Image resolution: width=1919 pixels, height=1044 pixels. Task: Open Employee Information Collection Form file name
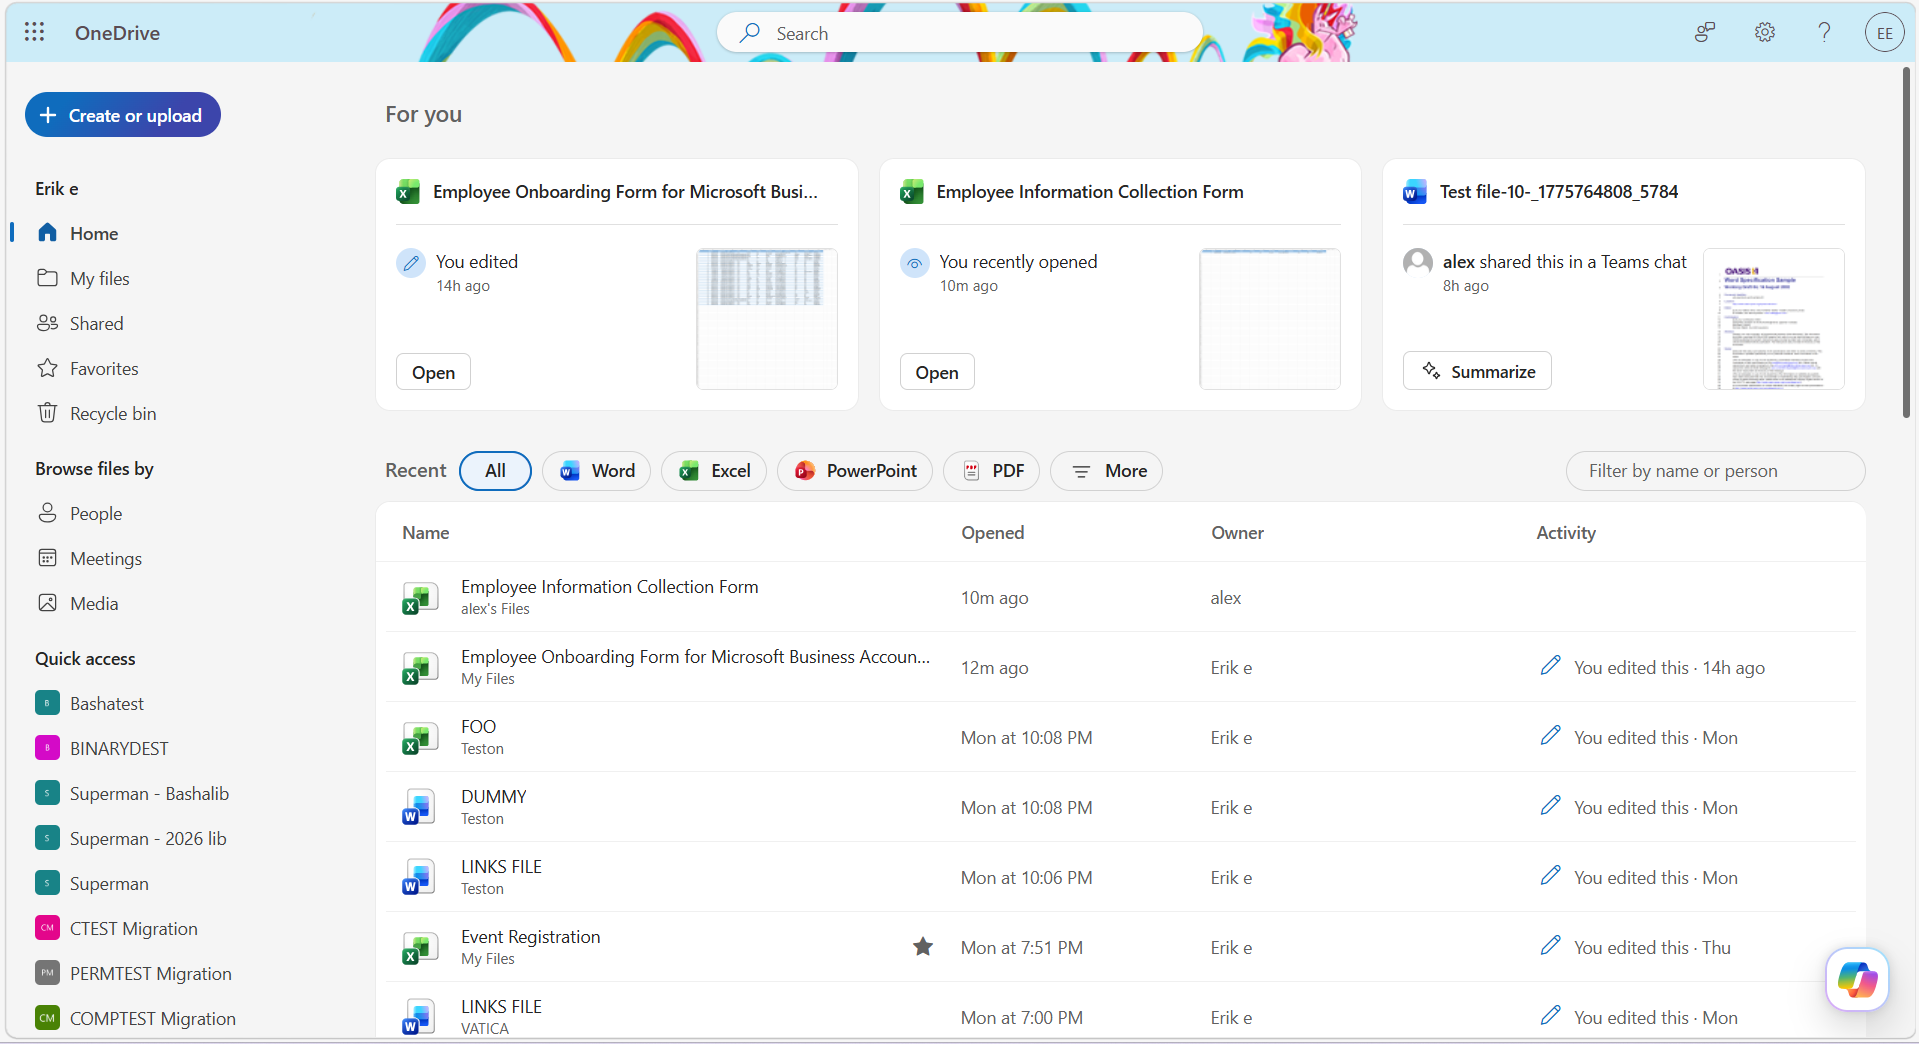609,587
